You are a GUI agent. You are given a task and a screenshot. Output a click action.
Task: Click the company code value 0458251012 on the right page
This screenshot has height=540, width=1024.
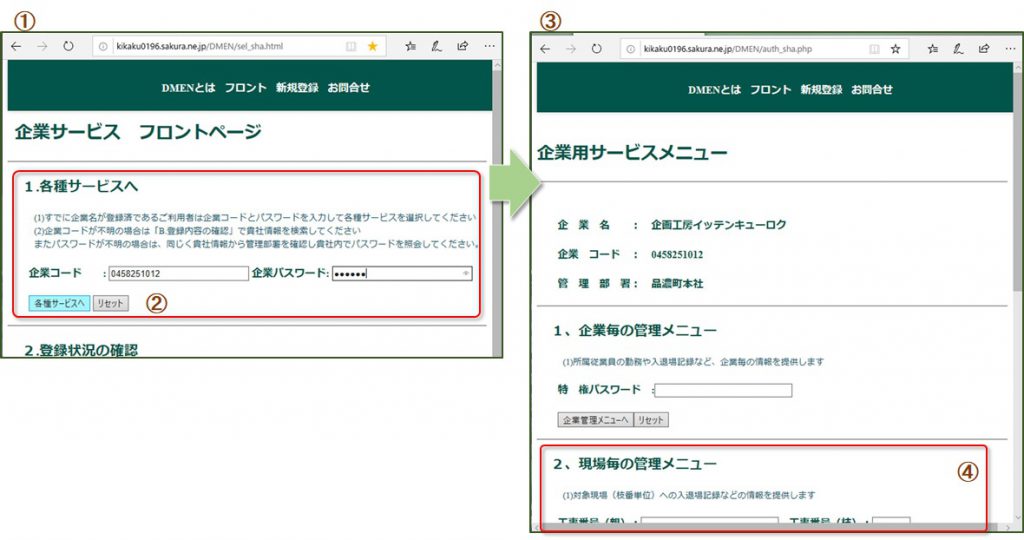(x=677, y=255)
